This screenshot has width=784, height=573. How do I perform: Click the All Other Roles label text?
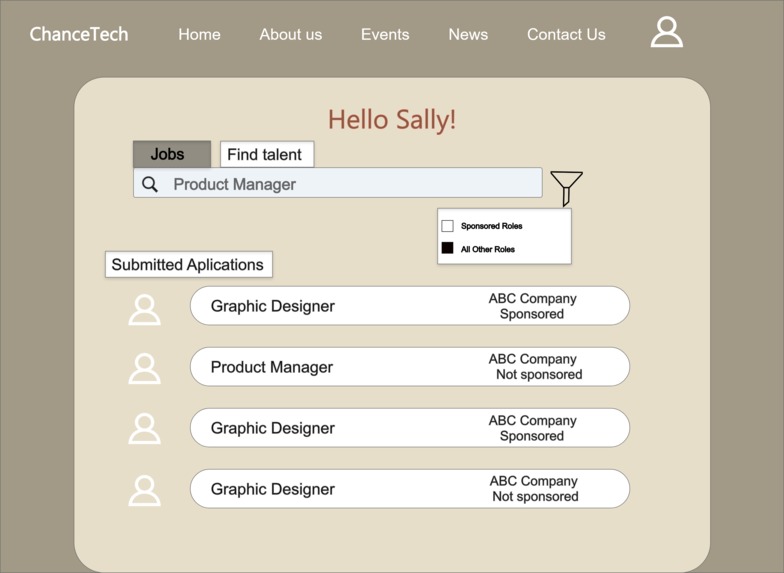click(488, 249)
